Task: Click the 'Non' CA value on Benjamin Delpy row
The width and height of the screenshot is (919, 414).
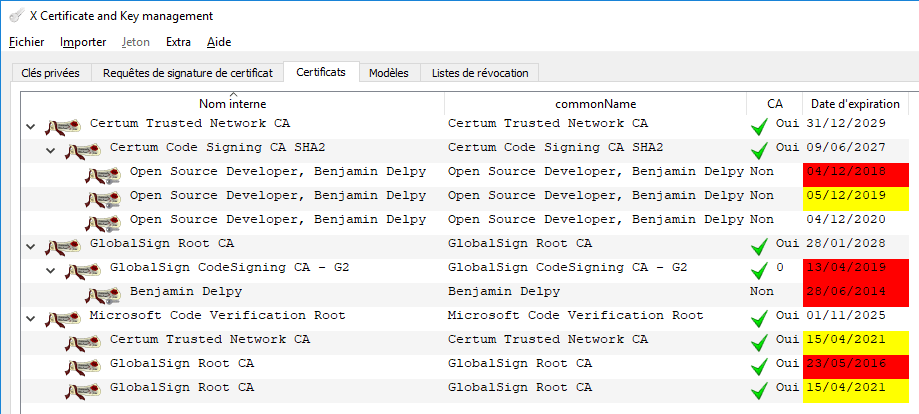Action: coord(761,291)
